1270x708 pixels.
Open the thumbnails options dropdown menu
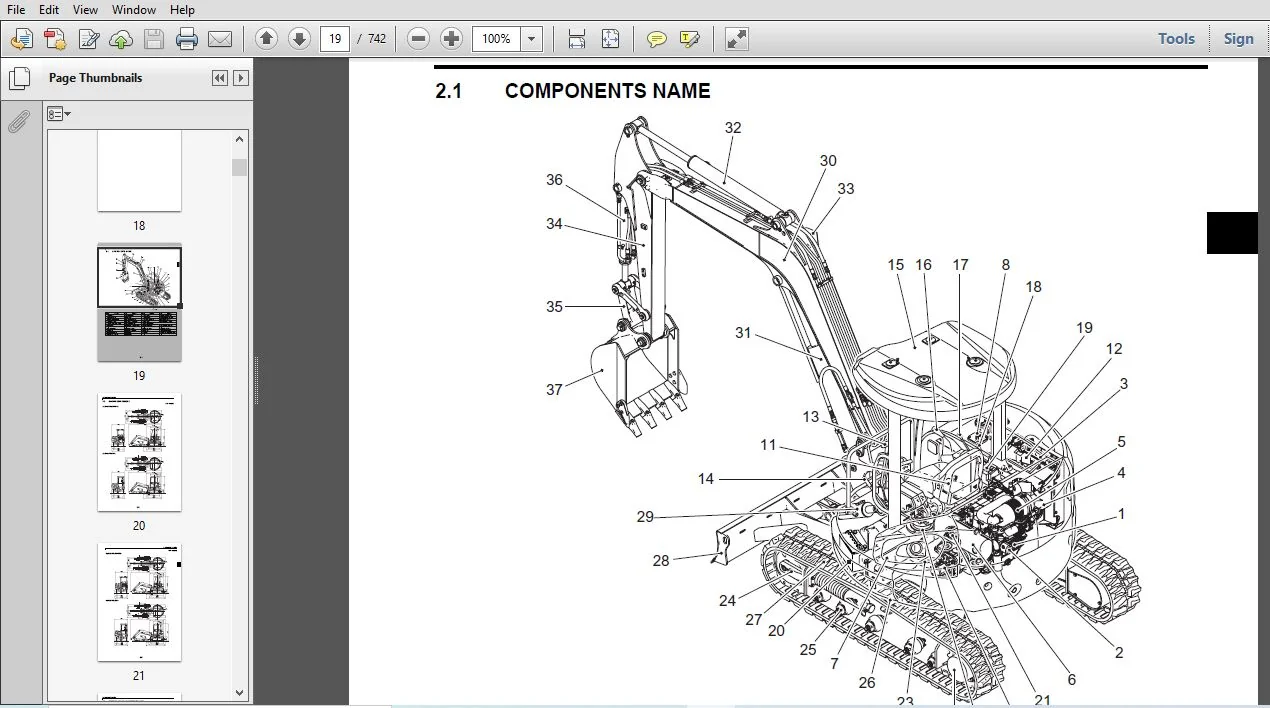[x=59, y=114]
